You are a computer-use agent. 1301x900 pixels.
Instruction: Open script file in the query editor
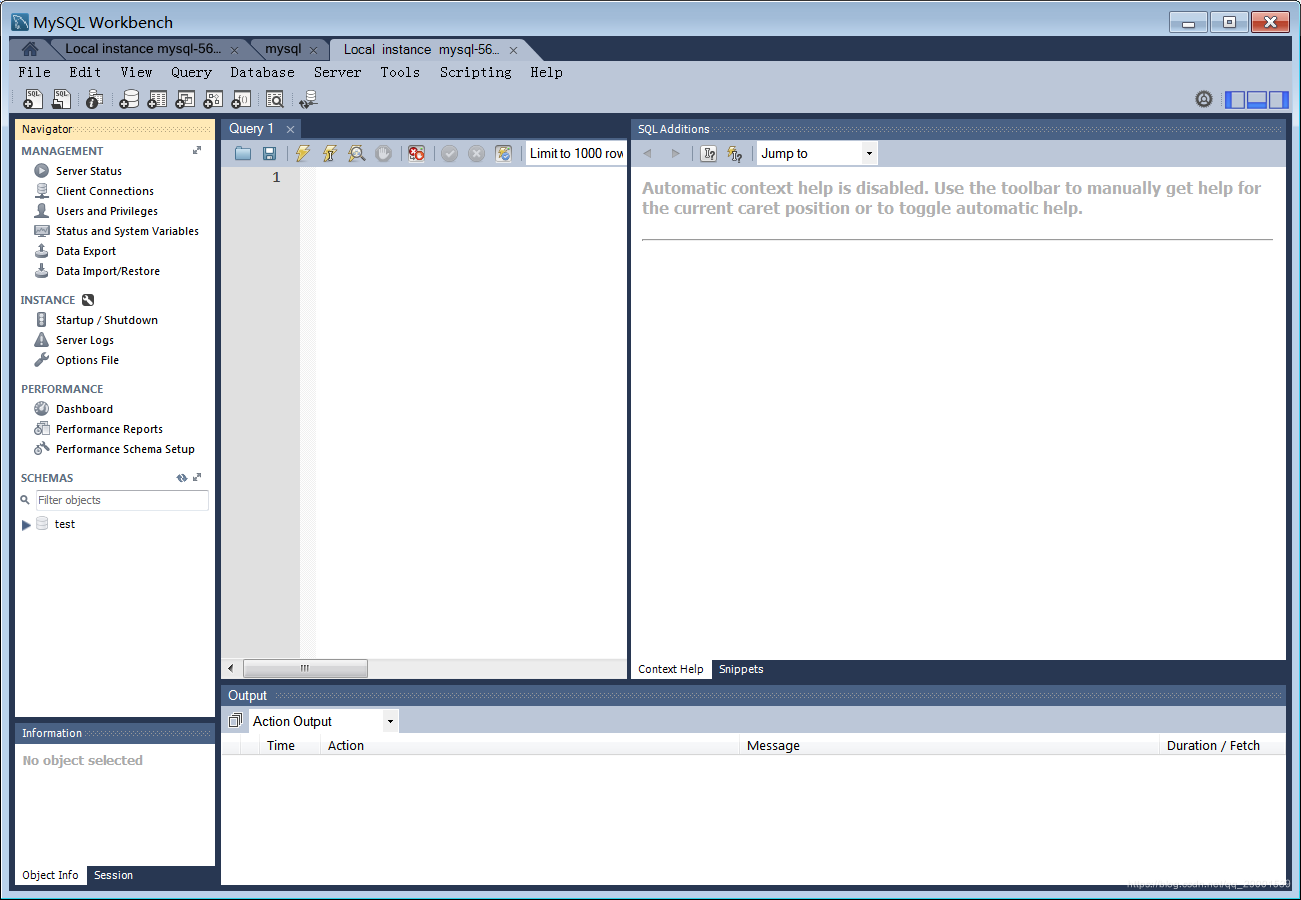243,153
